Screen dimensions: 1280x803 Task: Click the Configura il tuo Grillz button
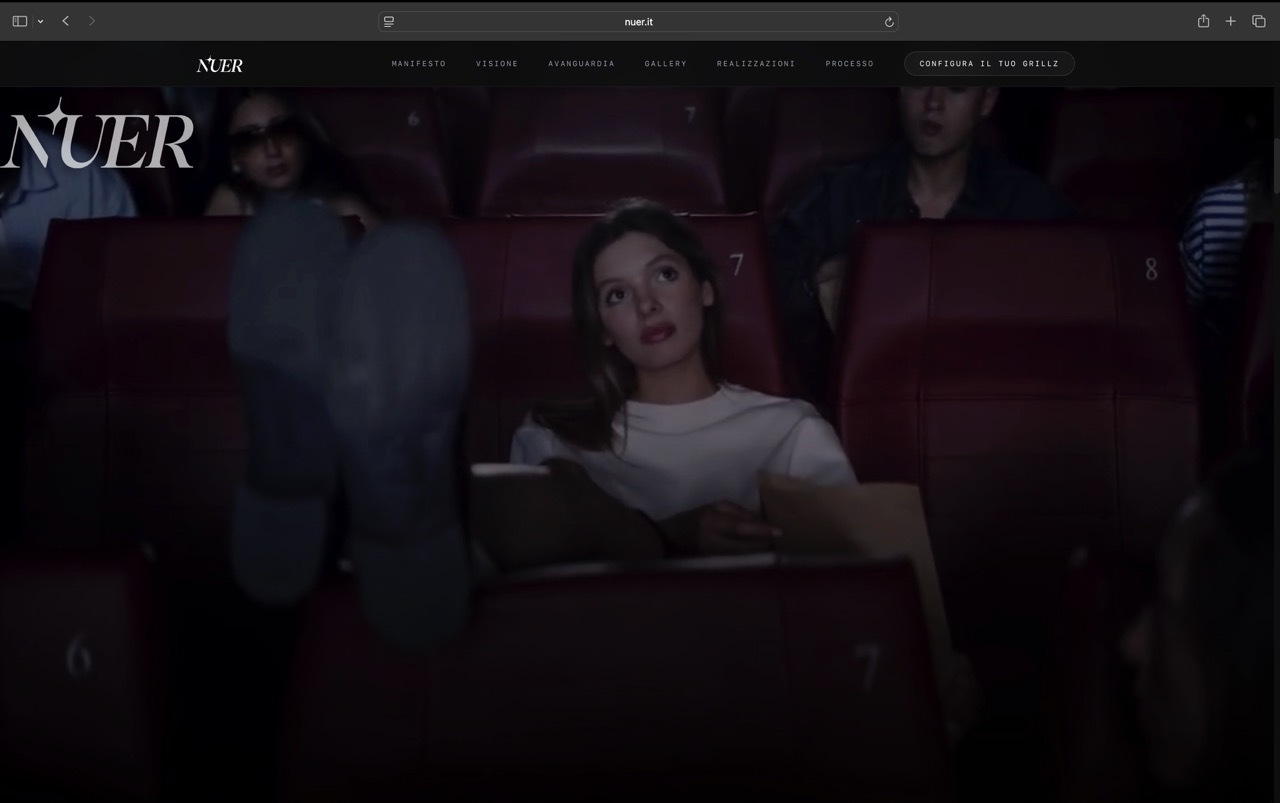point(989,64)
